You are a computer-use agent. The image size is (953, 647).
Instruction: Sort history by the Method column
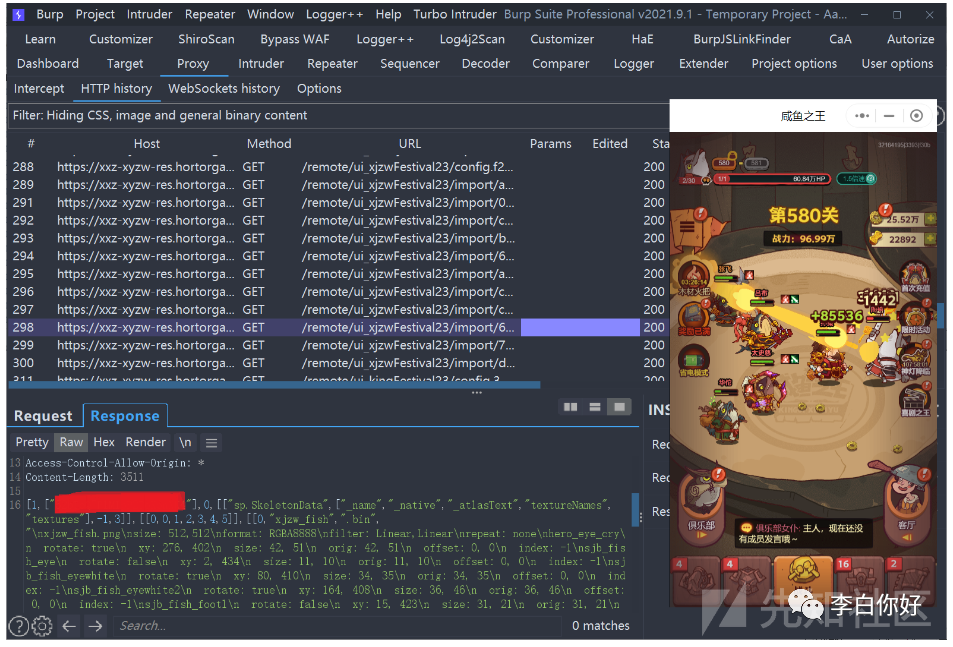tap(269, 143)
